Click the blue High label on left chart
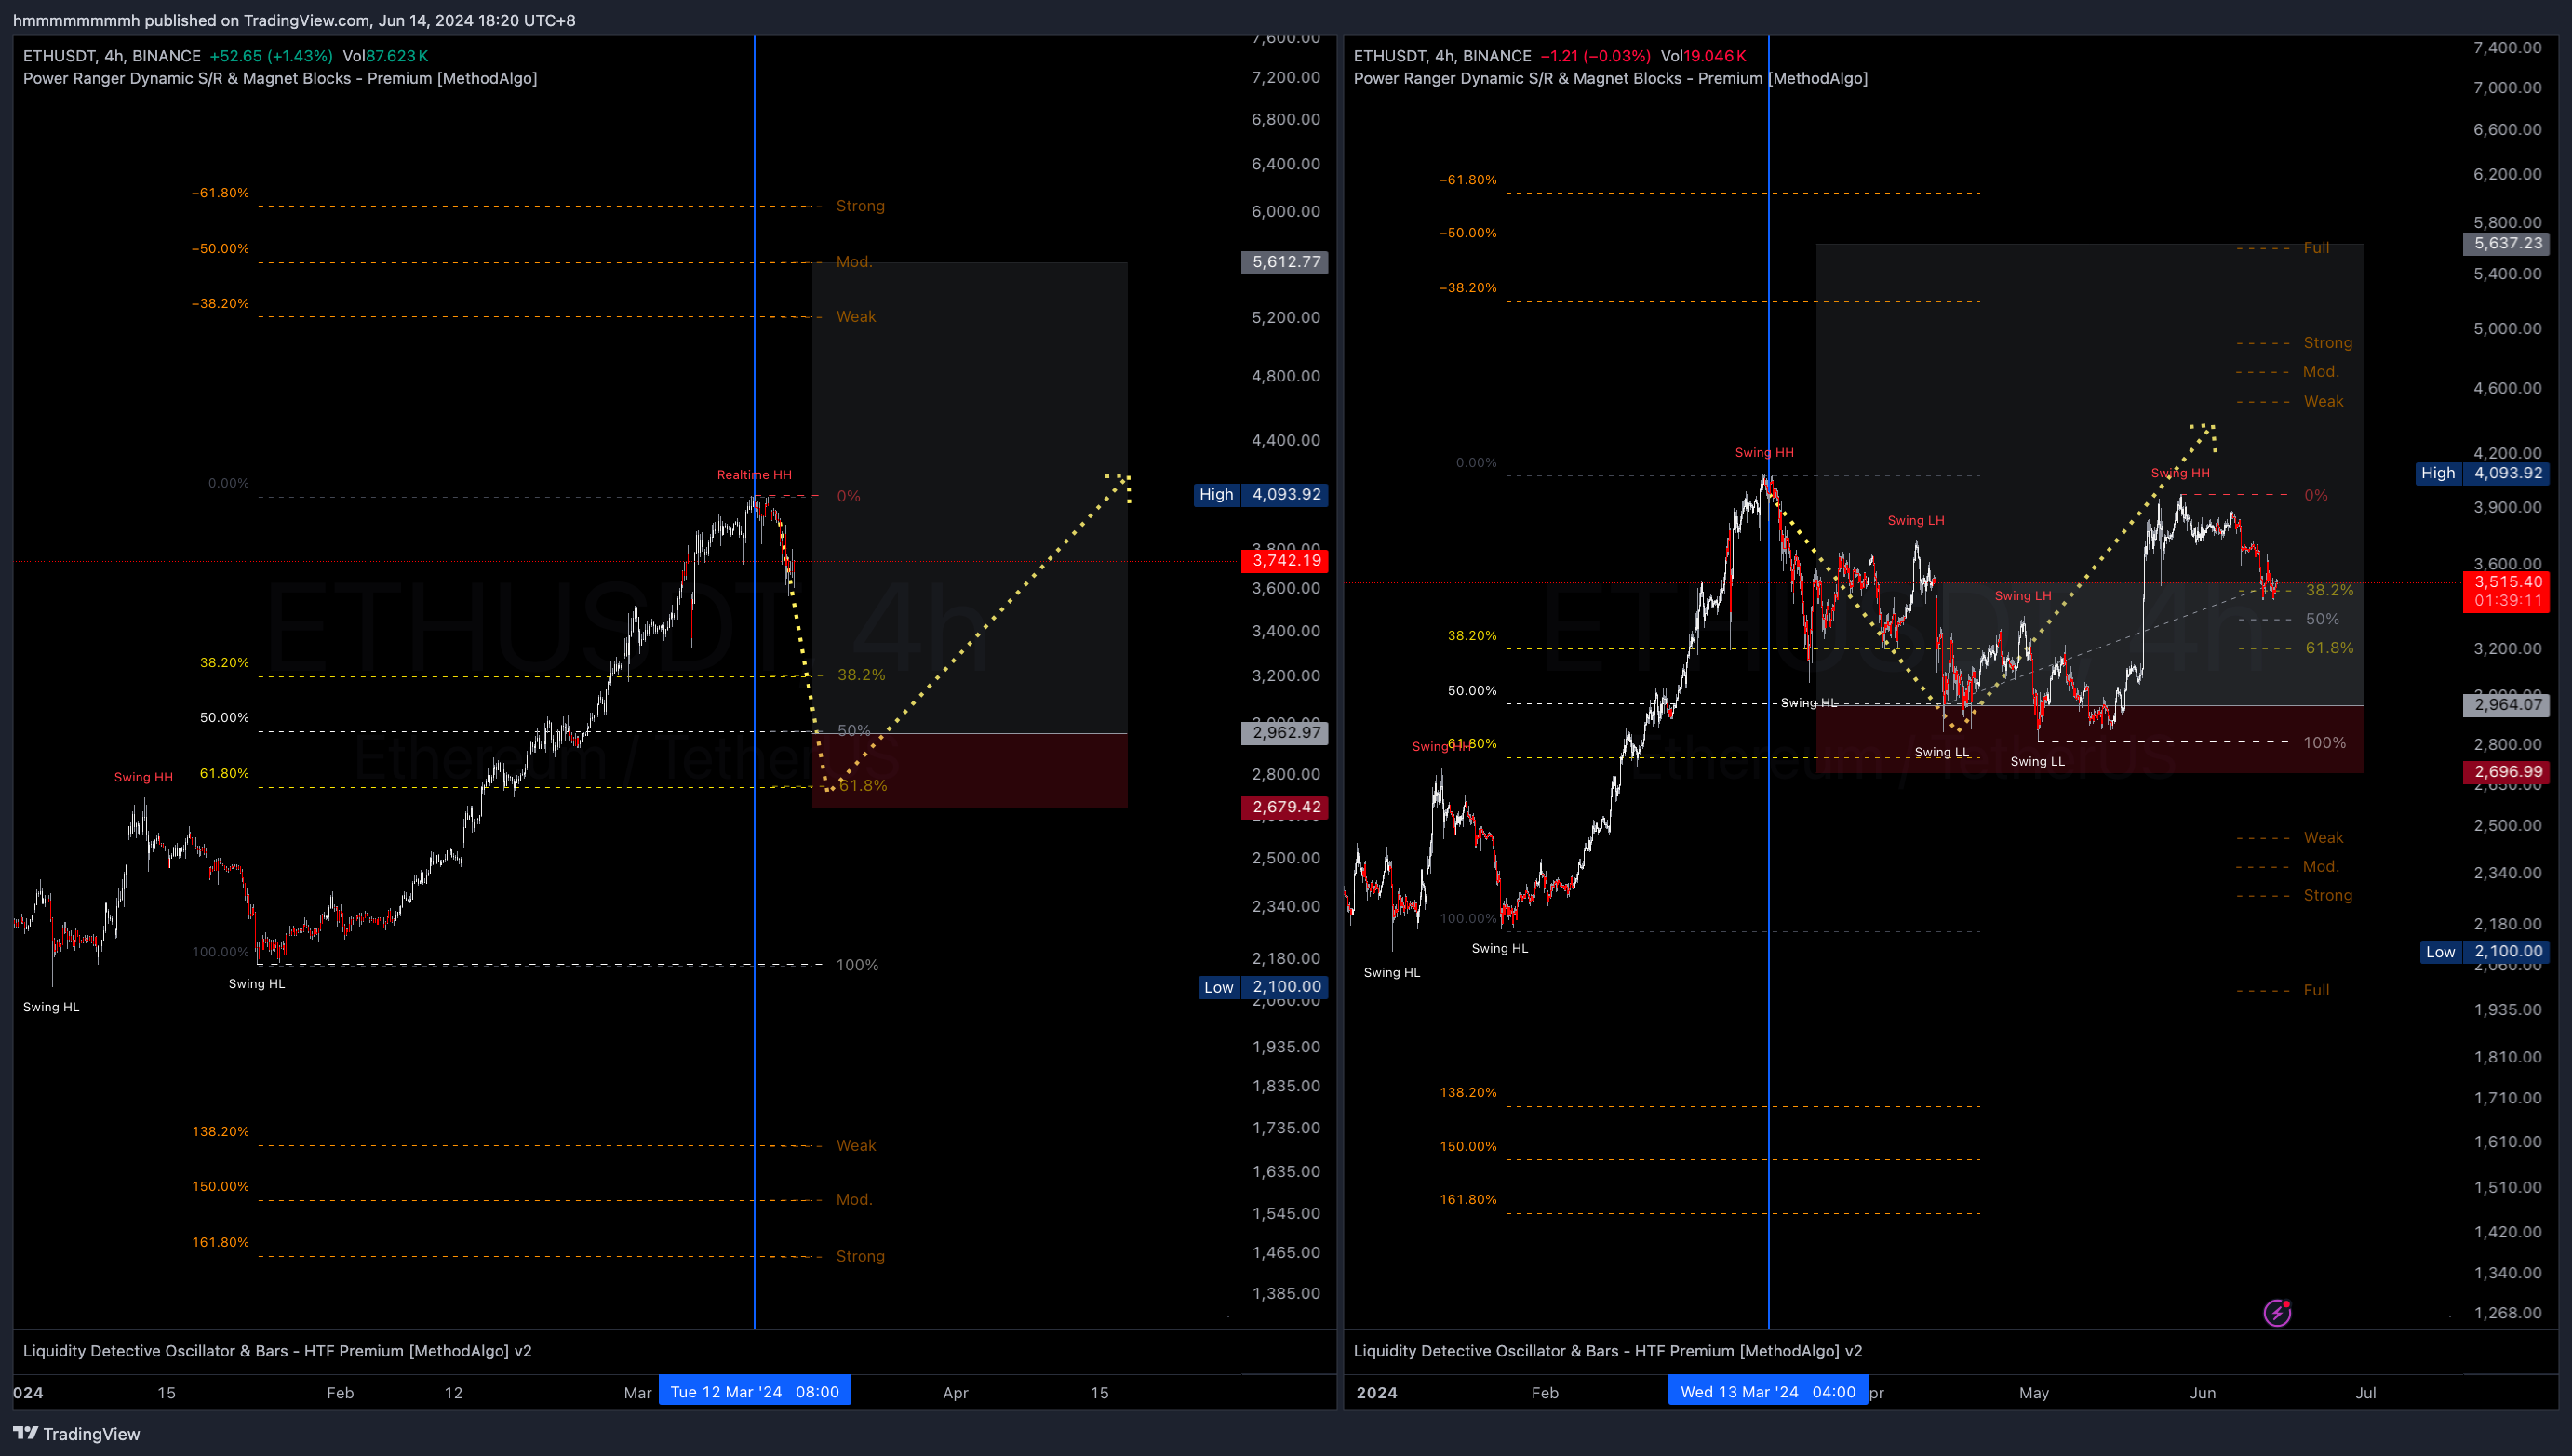The height and width of the screenshot is (1456, 2572). coord(1216,494)
